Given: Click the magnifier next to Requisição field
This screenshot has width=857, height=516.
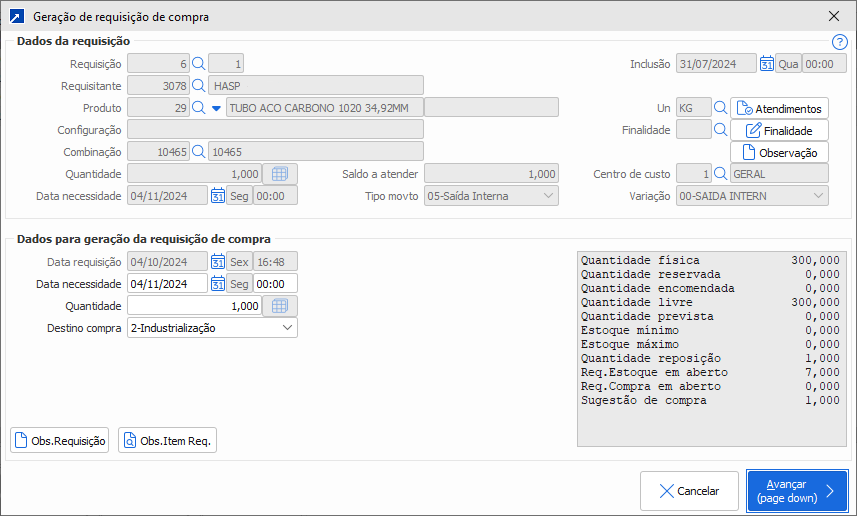Looking at the screenshot, I should [198, 64].
